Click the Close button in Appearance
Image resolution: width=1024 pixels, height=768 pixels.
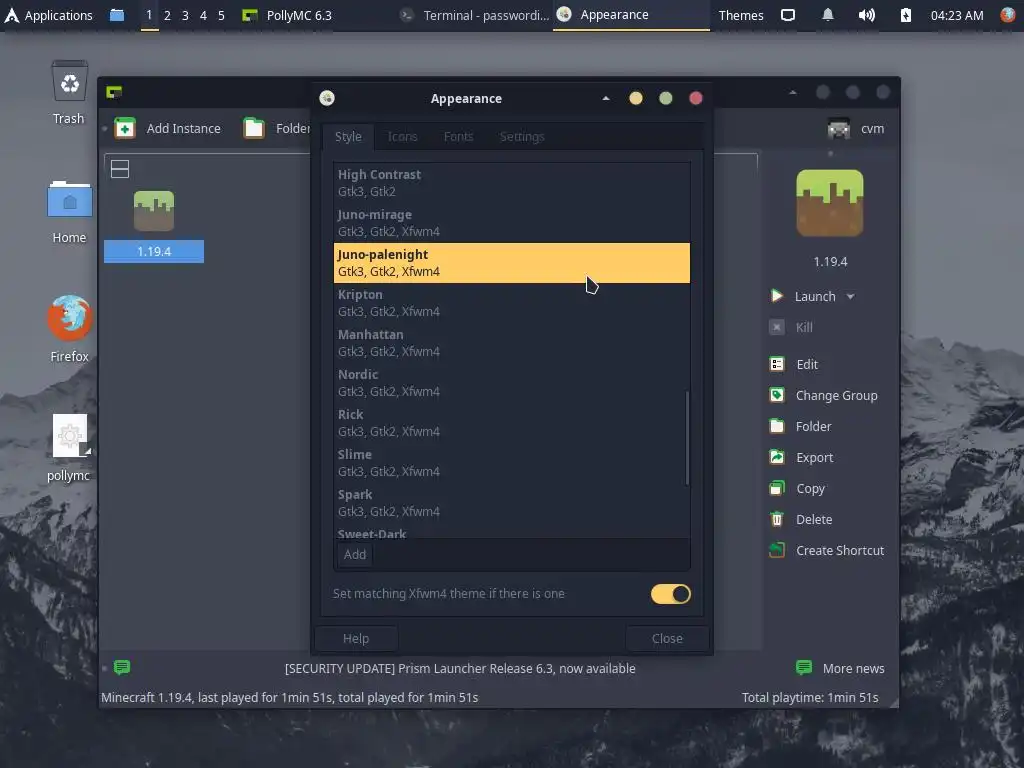point(667,638)
